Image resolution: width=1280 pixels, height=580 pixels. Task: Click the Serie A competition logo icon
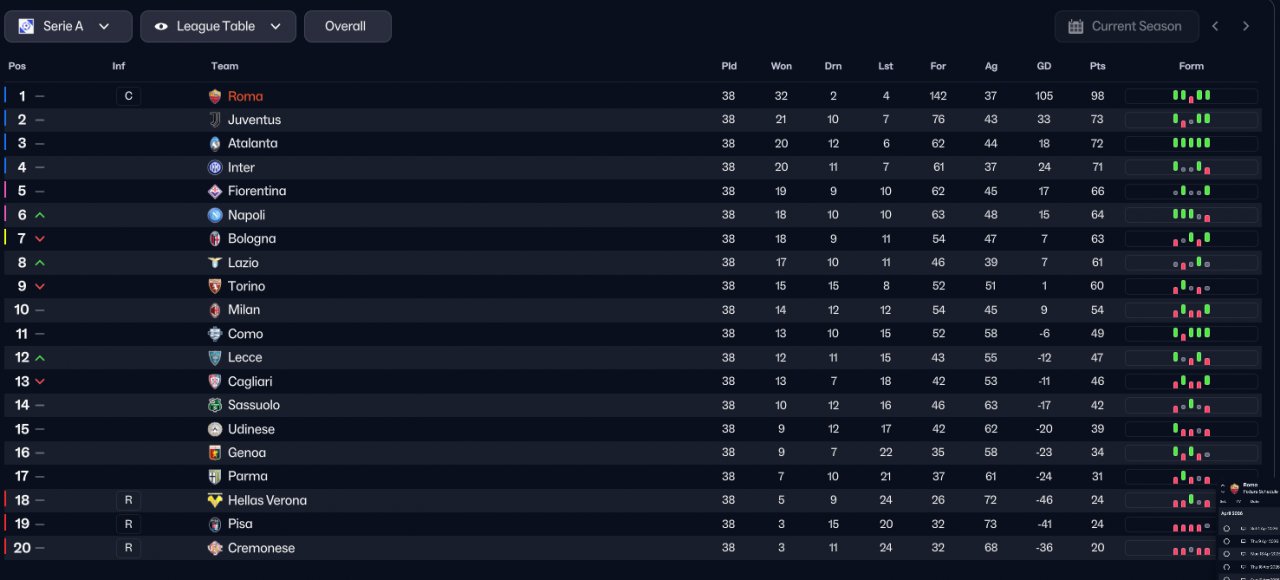[x=26, y=26]
